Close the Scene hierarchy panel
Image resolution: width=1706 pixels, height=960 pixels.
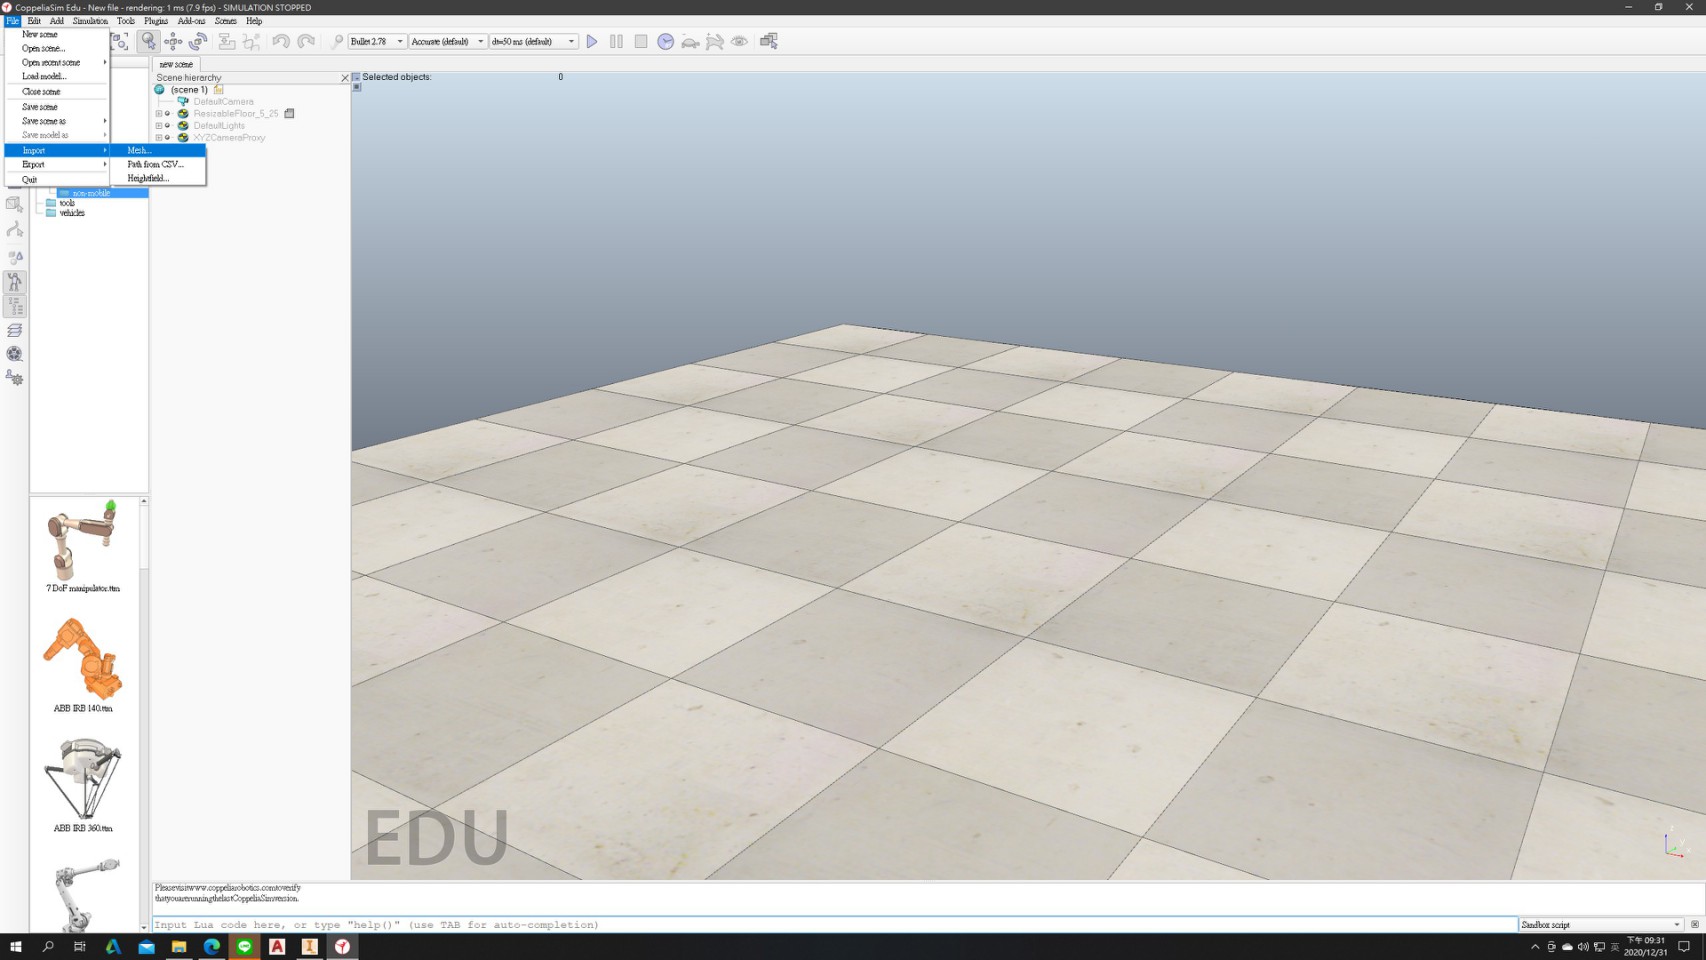(x=345, y=77)
